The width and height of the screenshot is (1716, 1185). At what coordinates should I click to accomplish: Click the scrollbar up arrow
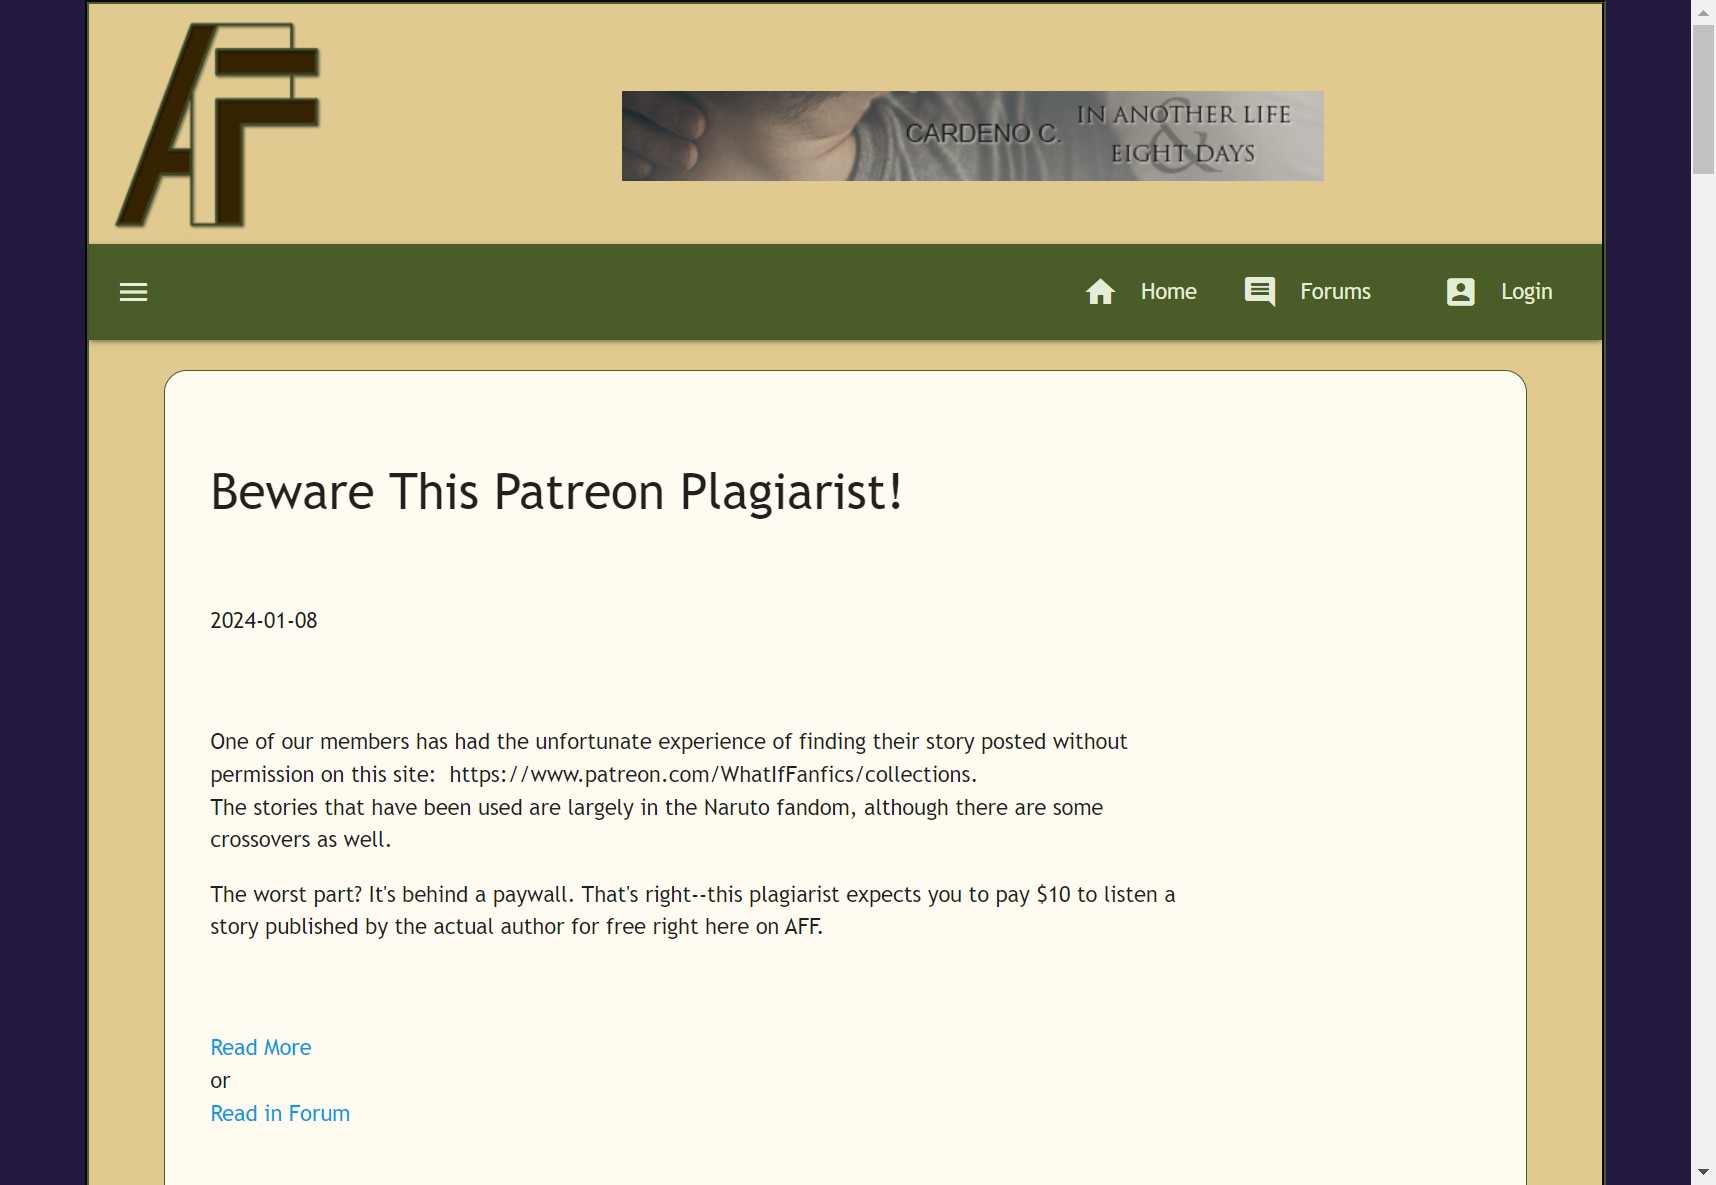click(1703, 12)
